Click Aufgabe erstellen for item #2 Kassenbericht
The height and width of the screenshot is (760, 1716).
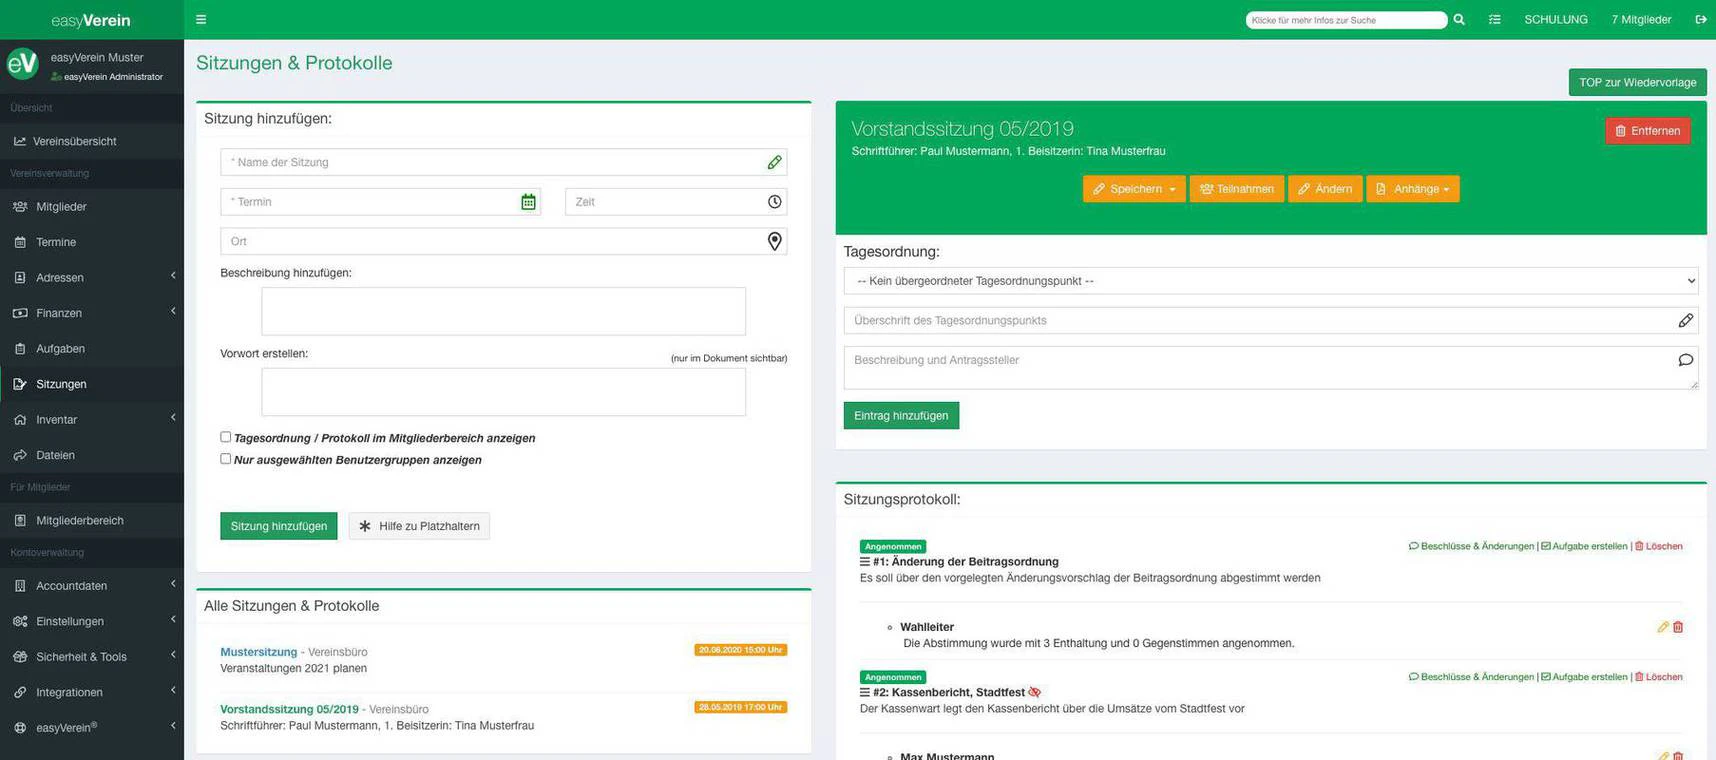(1584, 677)
